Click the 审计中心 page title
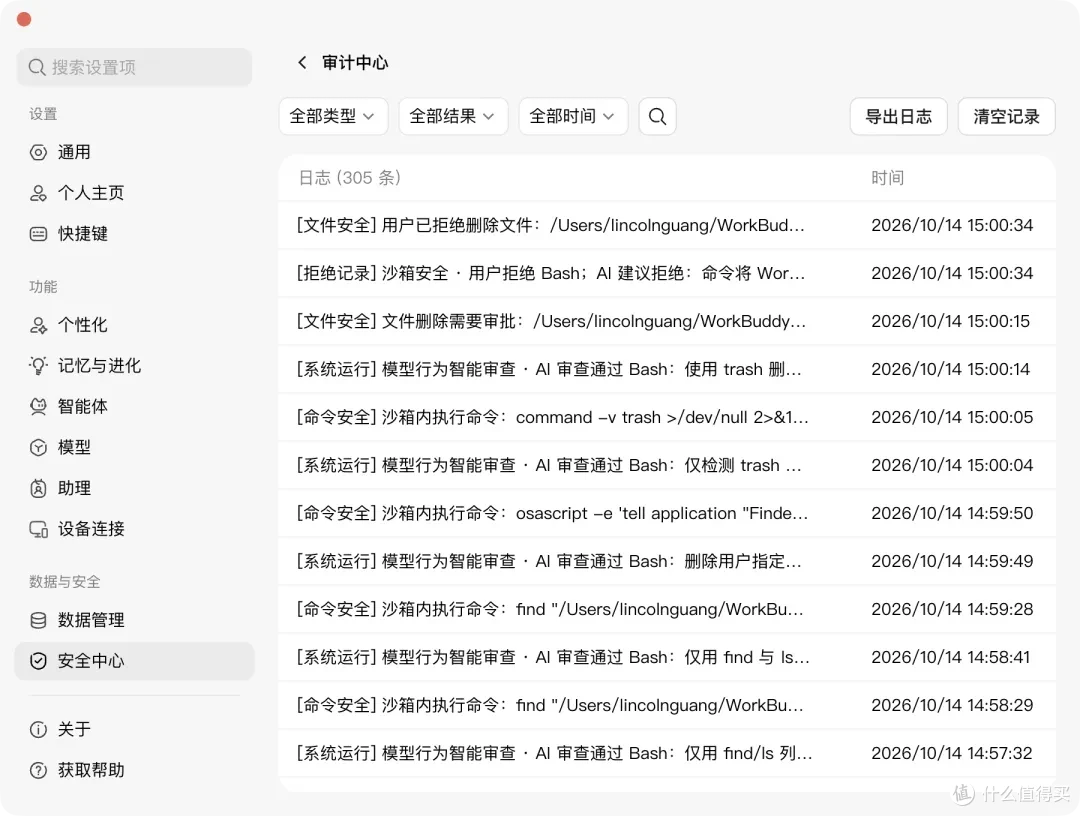This screenshot has width=1080, height=816. (x=355, y=63)
